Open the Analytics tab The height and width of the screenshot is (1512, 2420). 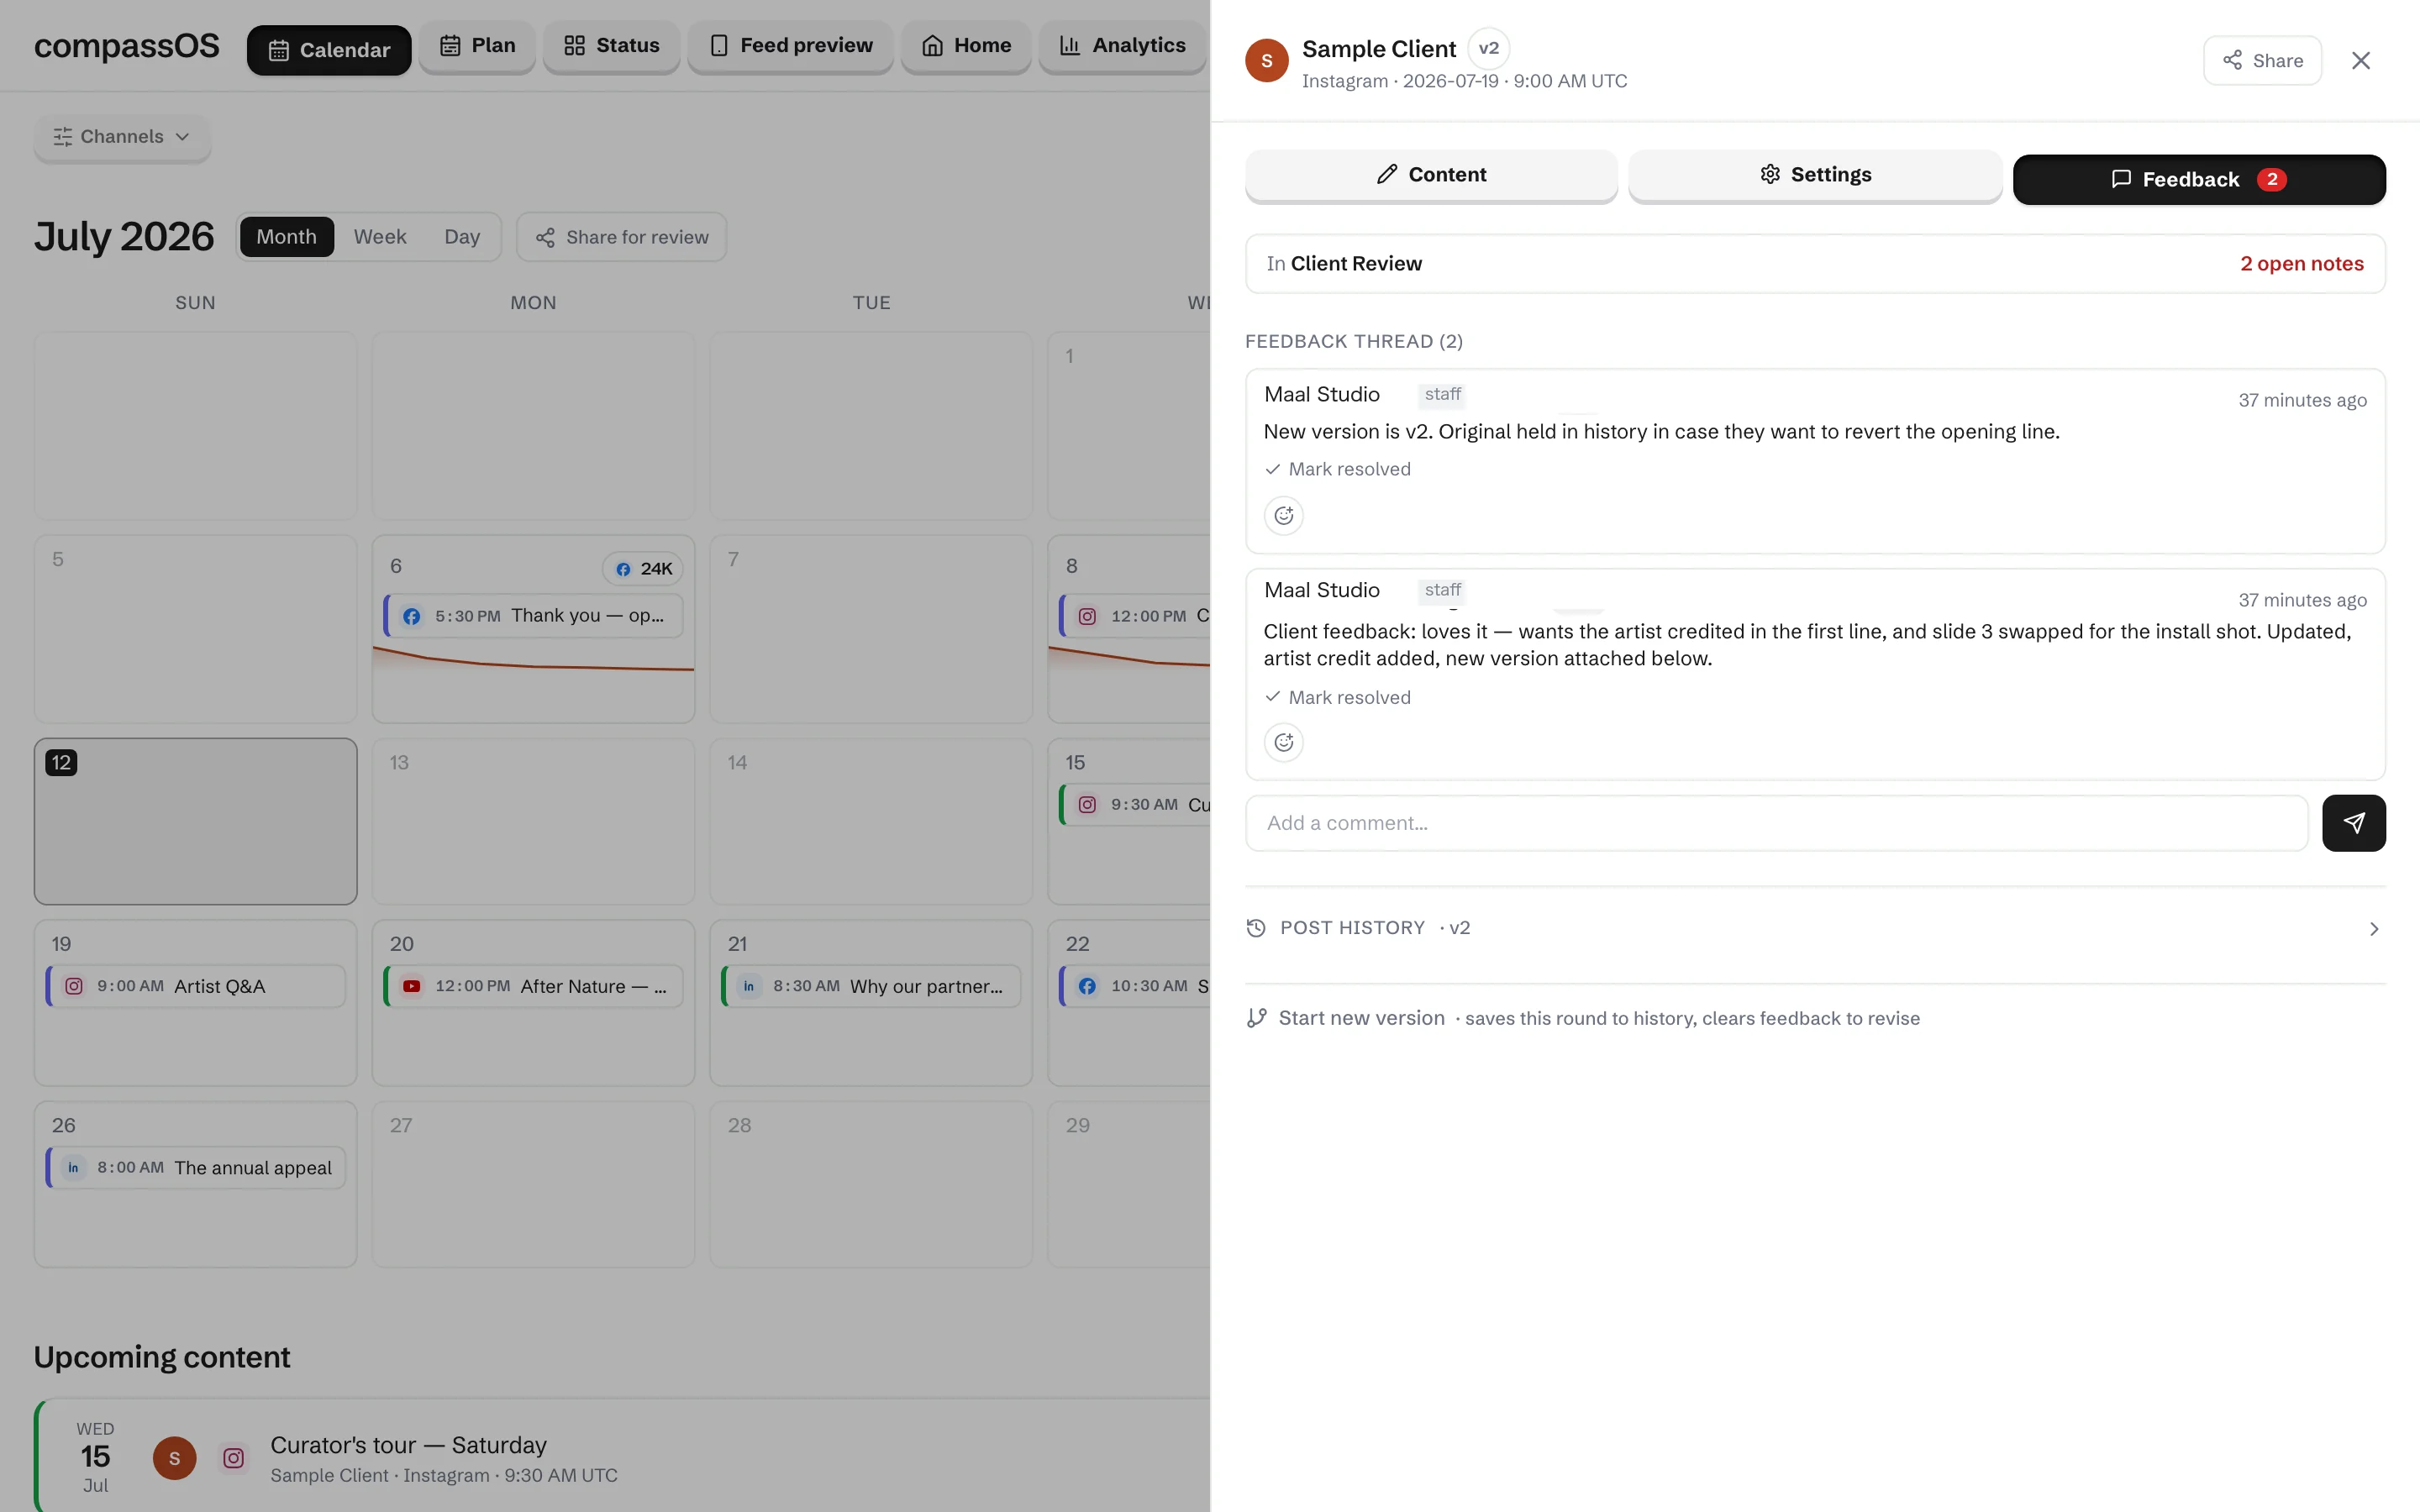coord(1122,46)
